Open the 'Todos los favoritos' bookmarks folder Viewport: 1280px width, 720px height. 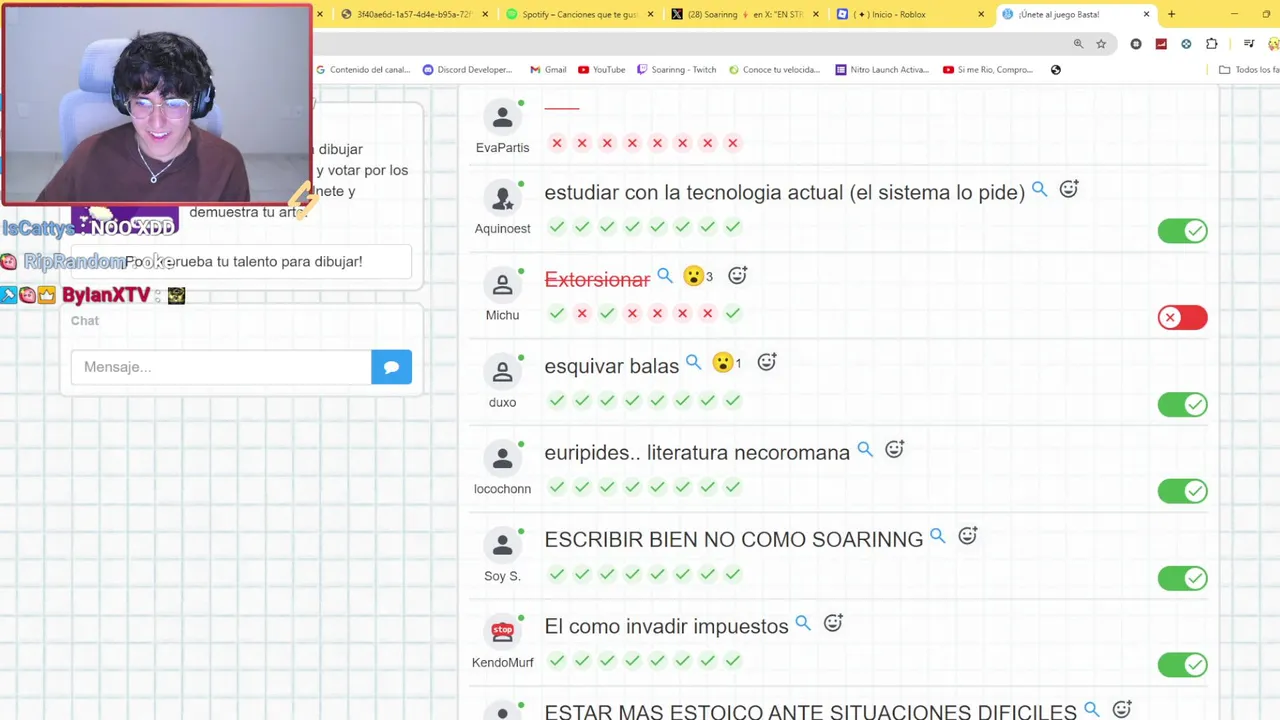click(x=1249, y=70)
